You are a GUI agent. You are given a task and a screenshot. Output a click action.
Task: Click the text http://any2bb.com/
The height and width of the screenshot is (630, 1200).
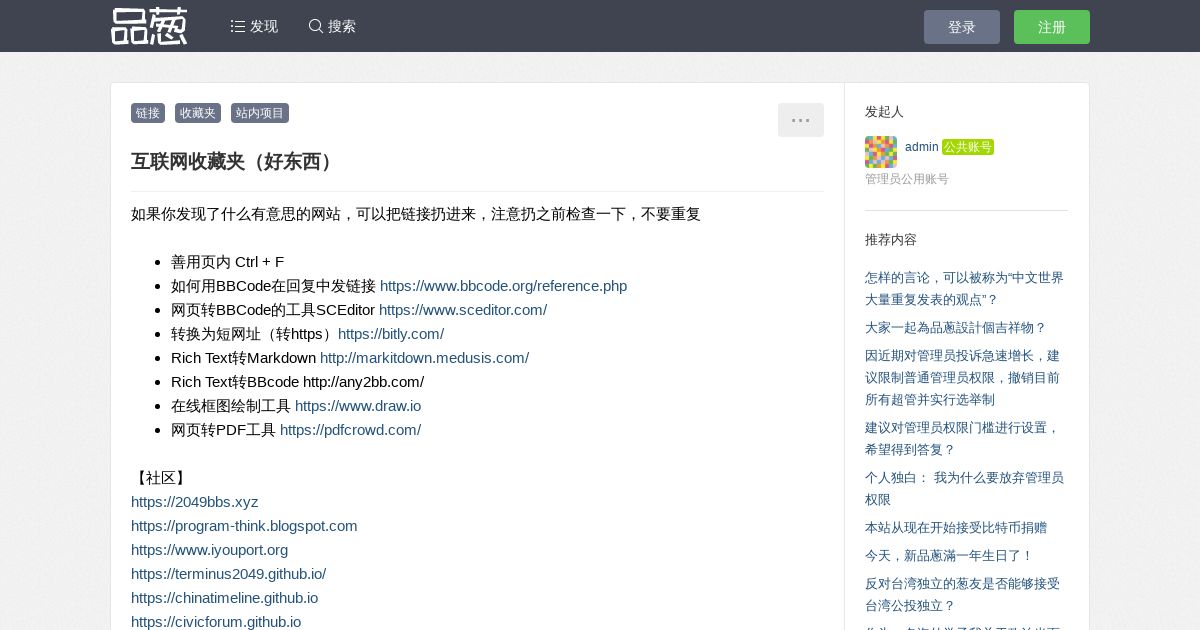click(x=364, y=382)
